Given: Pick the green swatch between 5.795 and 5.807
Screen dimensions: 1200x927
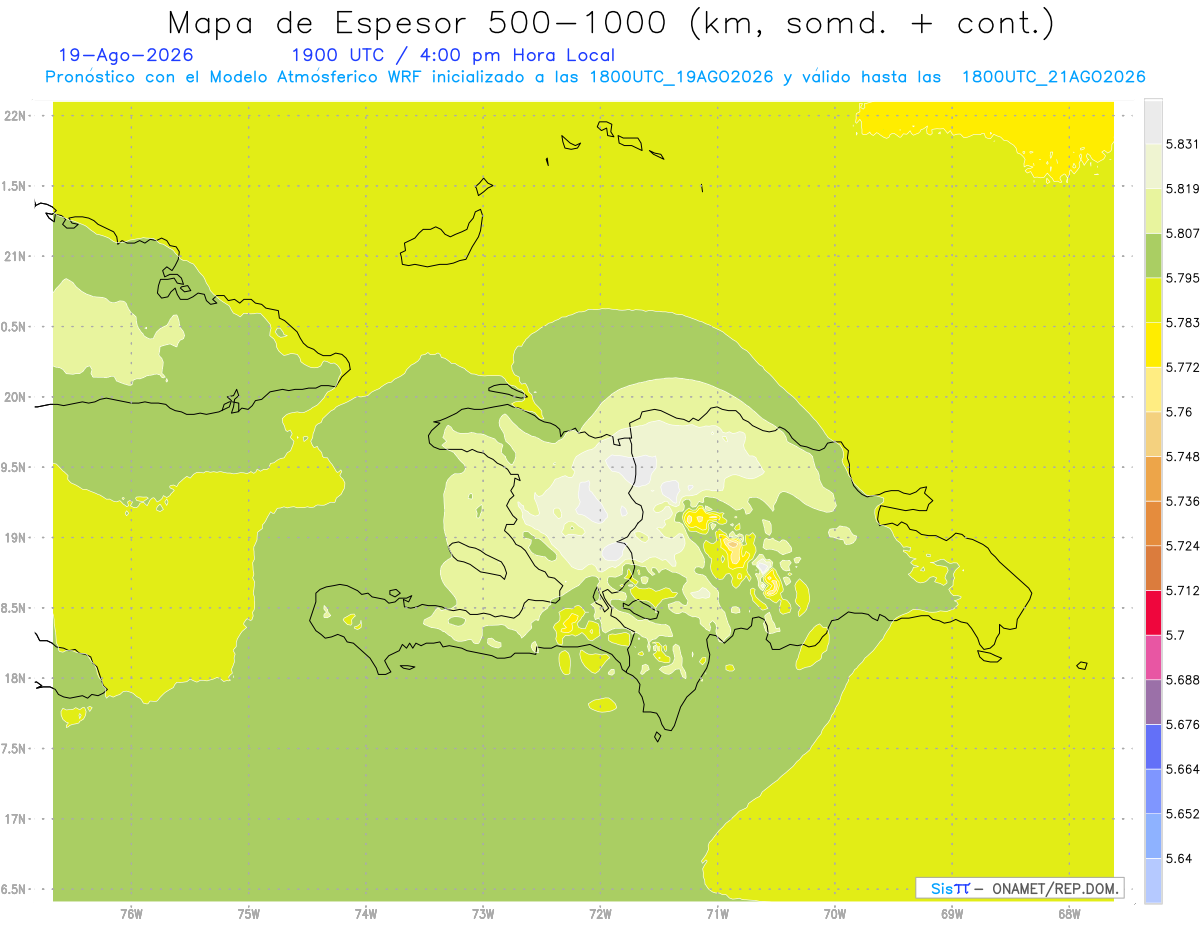Looking at the screenshot, I should click(x=1153, y=255).
